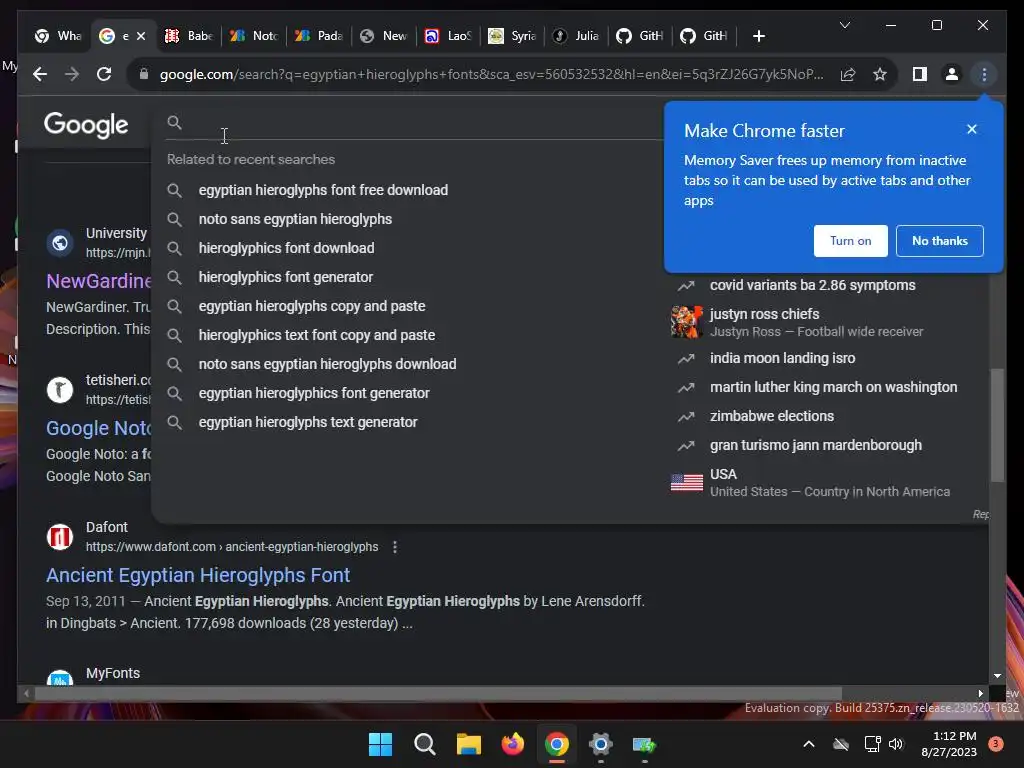Open the Chrome three-dot menu
1024x768 pixels.
(984, 74)
